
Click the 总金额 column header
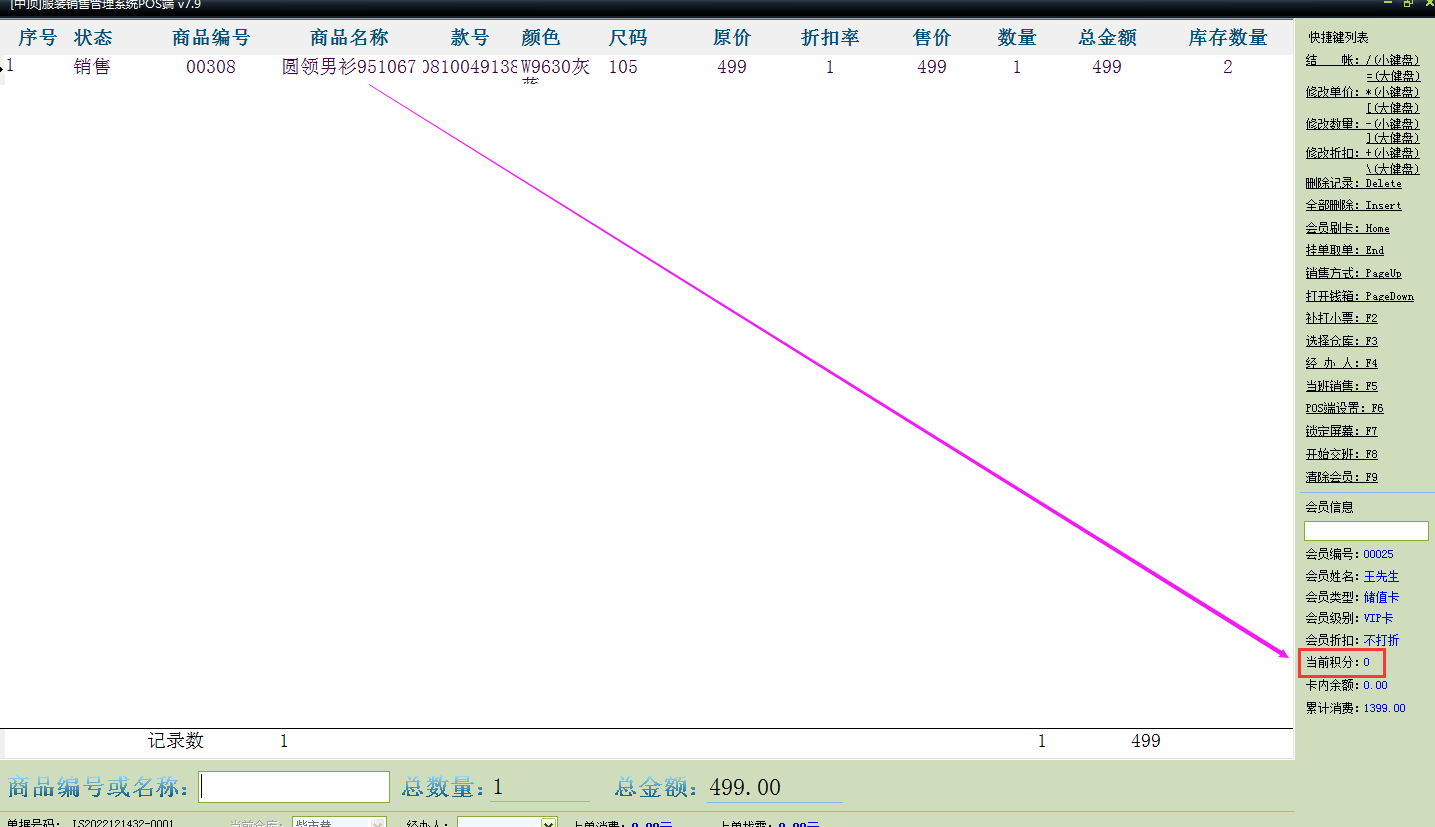click(x=1107, y=38)
